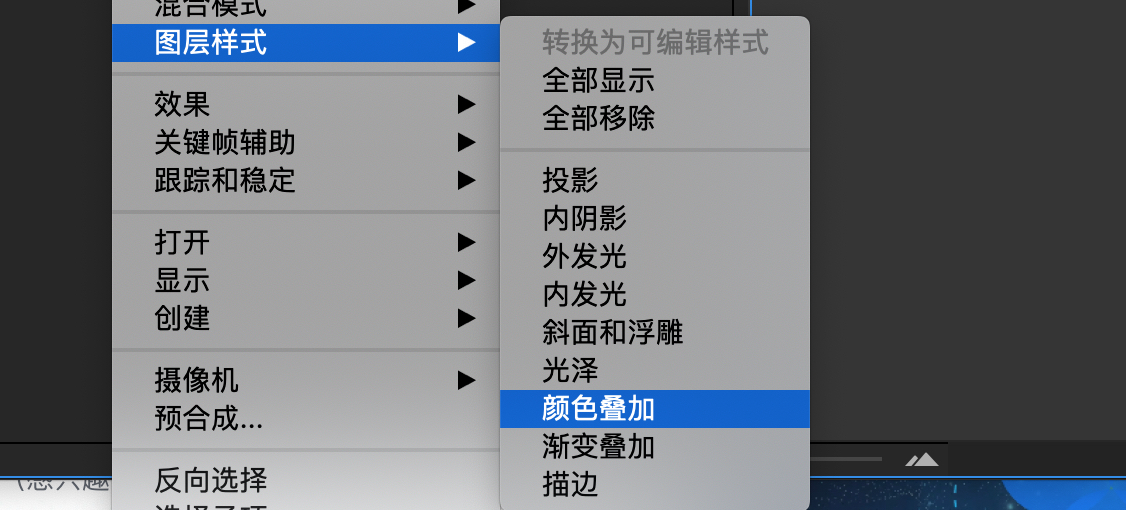Click 预合成... menu entry

pyautogui.click(x=305, y=418)
